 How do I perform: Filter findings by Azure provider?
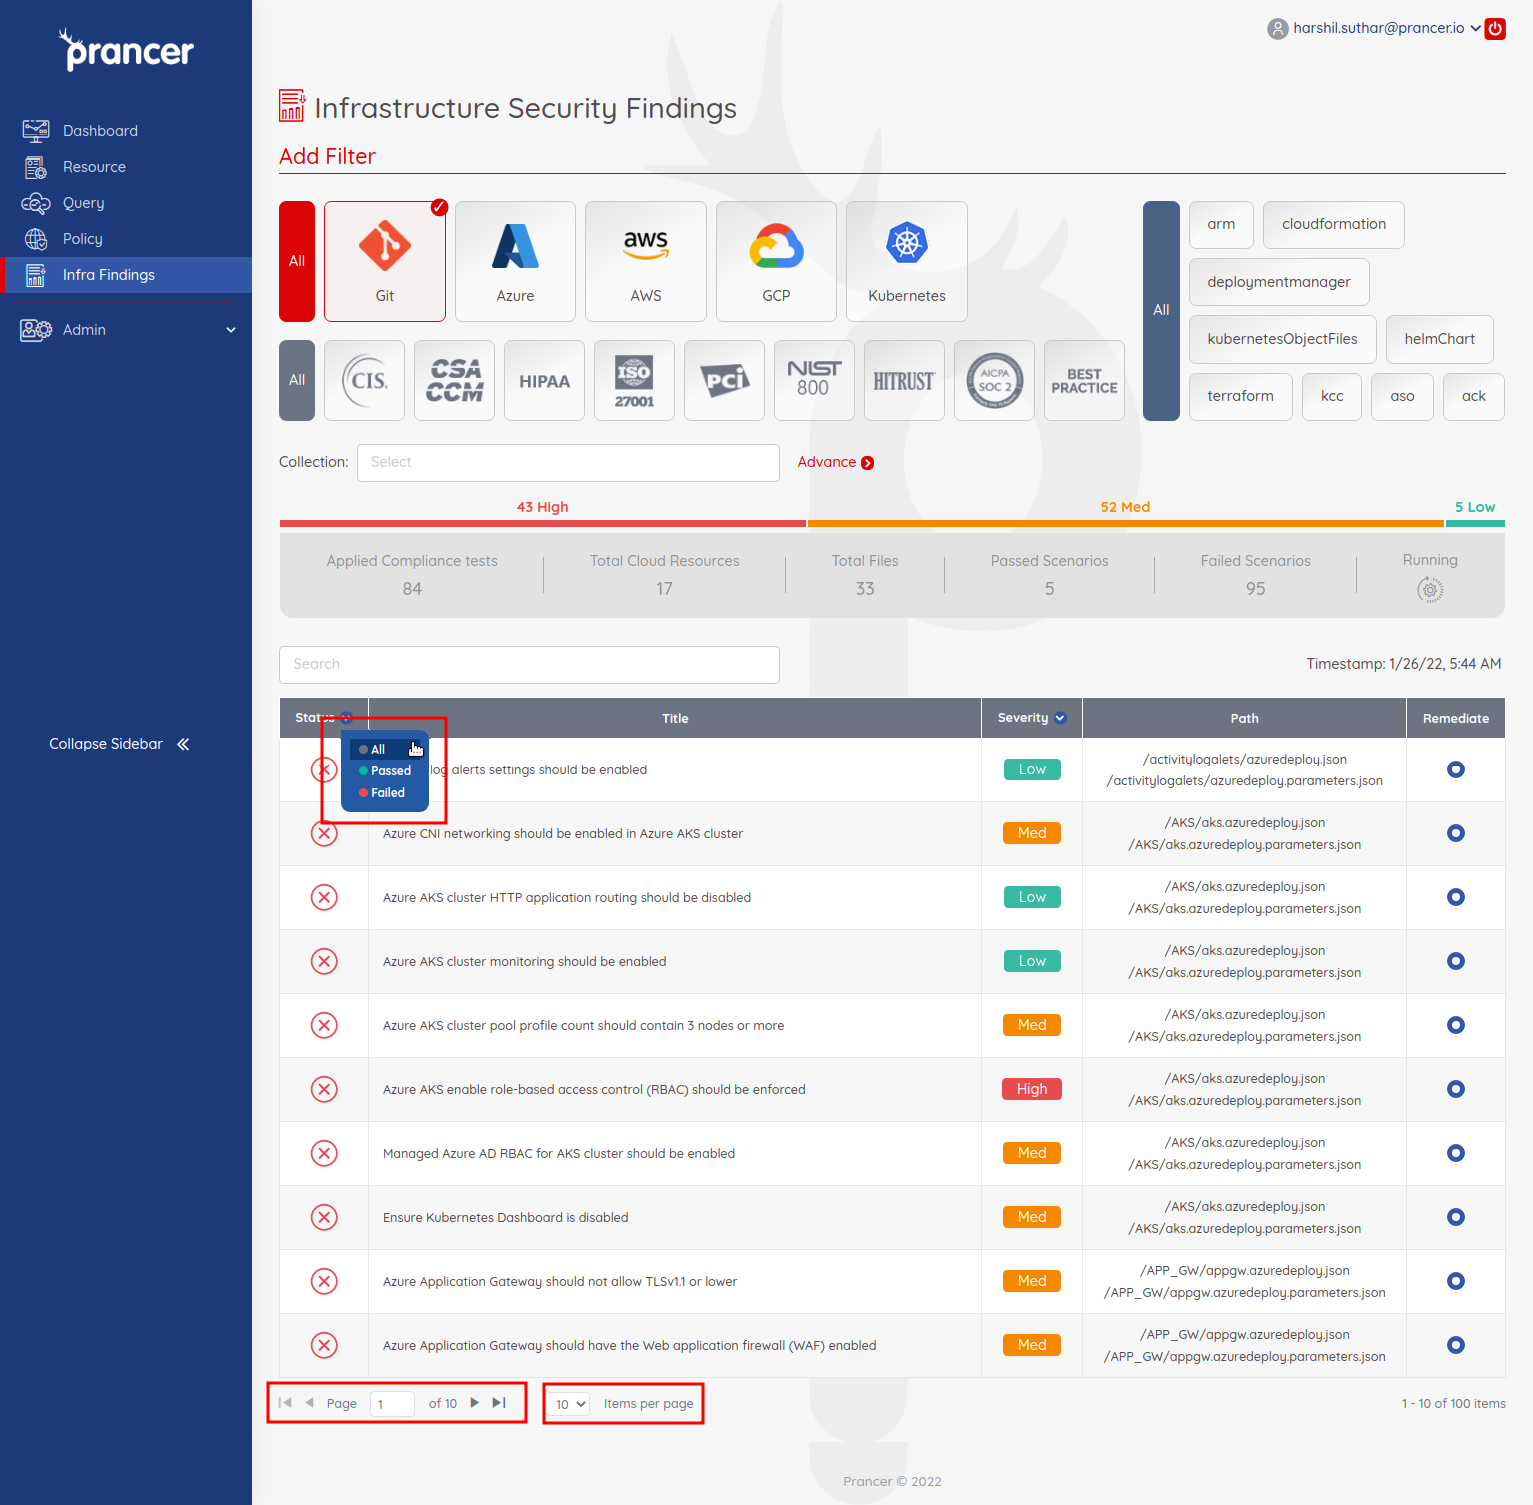point(515,261)
